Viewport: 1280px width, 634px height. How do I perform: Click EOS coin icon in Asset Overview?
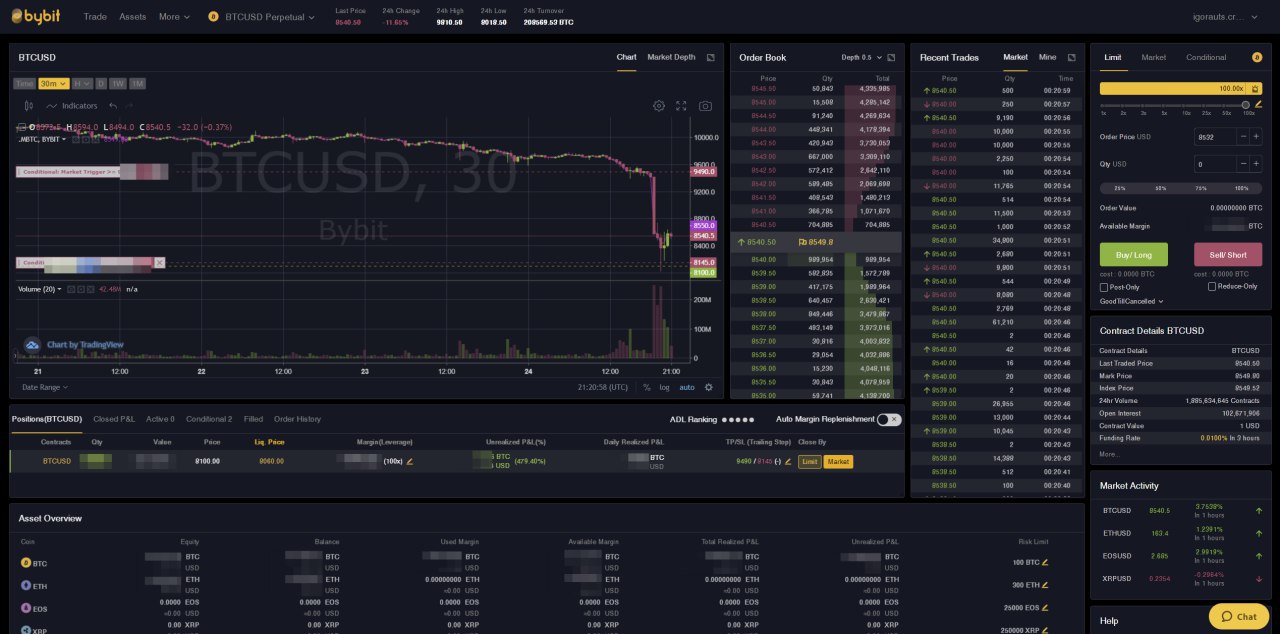[26, 608]
